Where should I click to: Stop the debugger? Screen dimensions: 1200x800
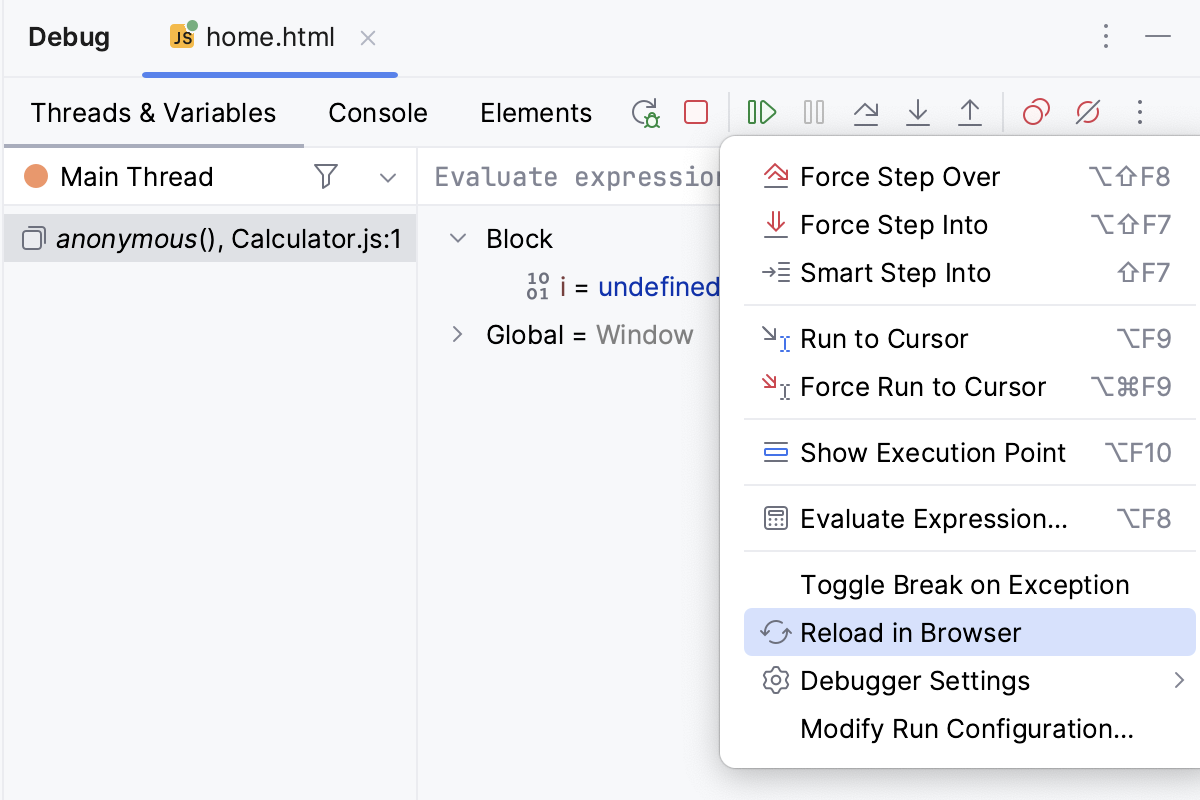[695, 112]
